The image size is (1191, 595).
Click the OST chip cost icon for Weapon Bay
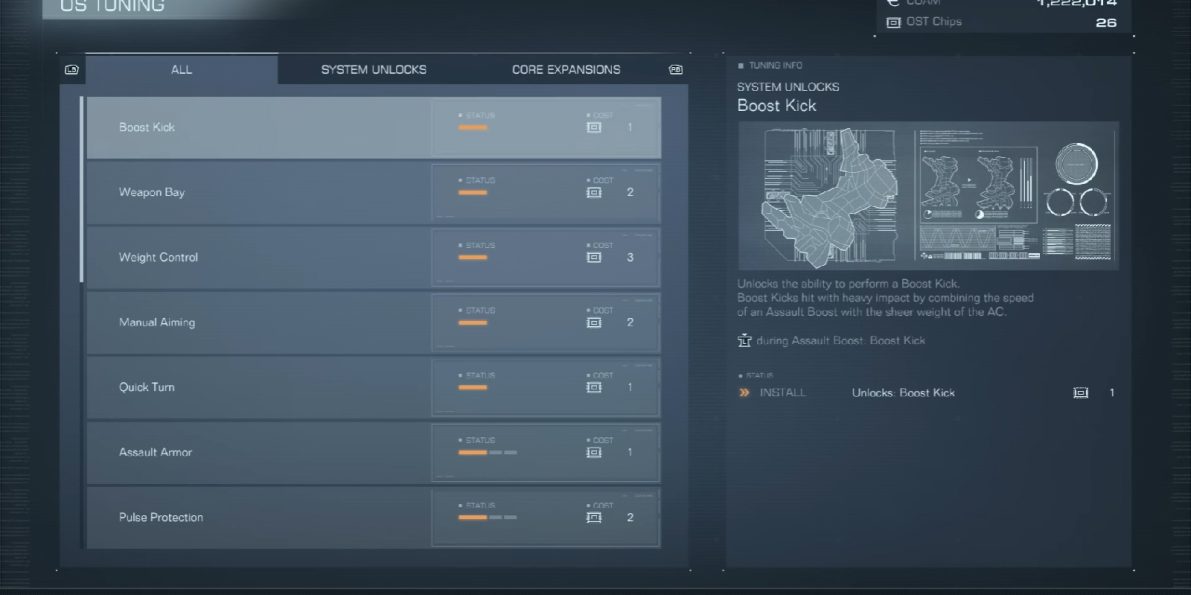pos(594,192)
